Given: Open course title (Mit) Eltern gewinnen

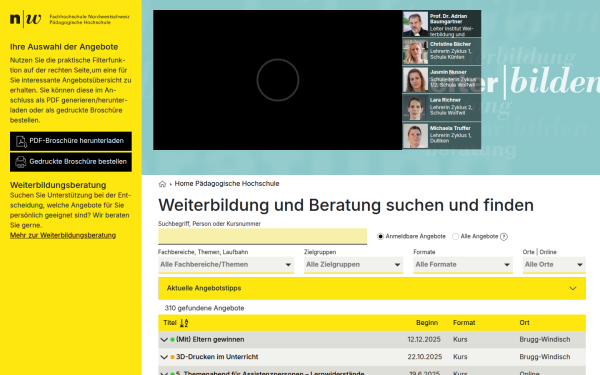Looking at the screenshot, I should click(x=210, y=339).
